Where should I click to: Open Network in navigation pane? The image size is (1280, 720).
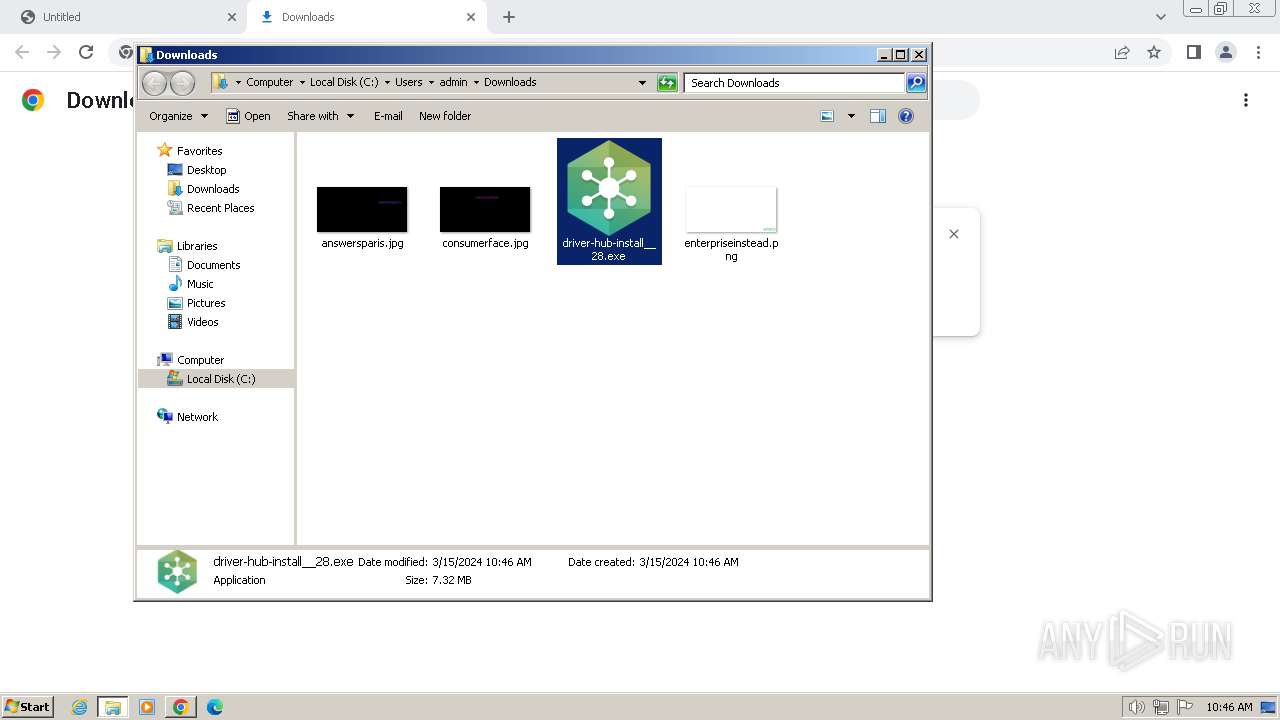[197, 417]
